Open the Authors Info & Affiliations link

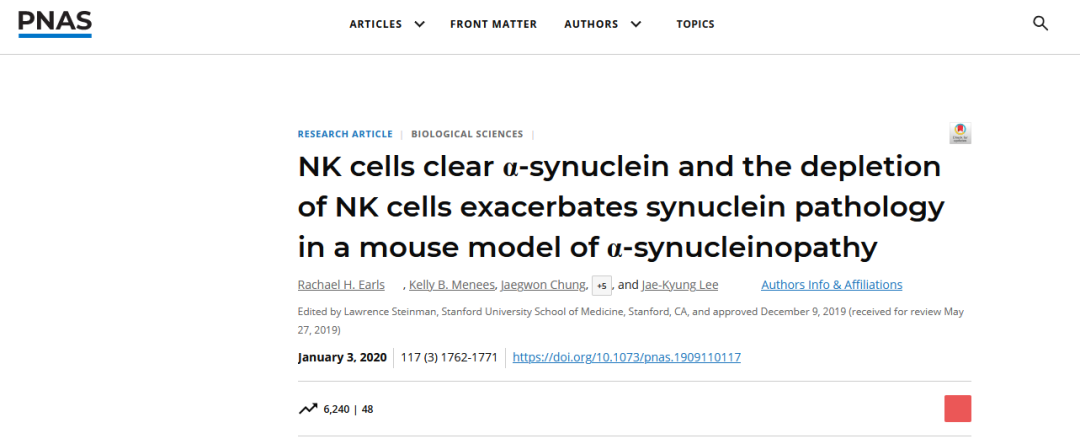coord(831,285)
